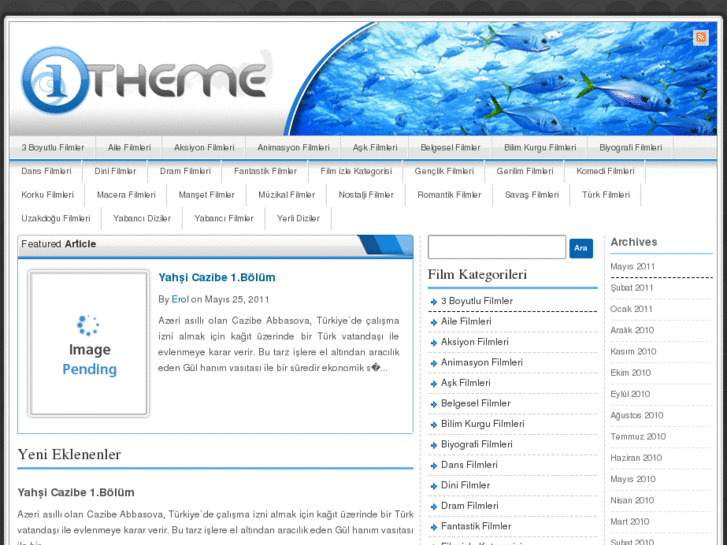Open featured Yahşi Cazibe 1.Bölüm title link

point(217,277)
